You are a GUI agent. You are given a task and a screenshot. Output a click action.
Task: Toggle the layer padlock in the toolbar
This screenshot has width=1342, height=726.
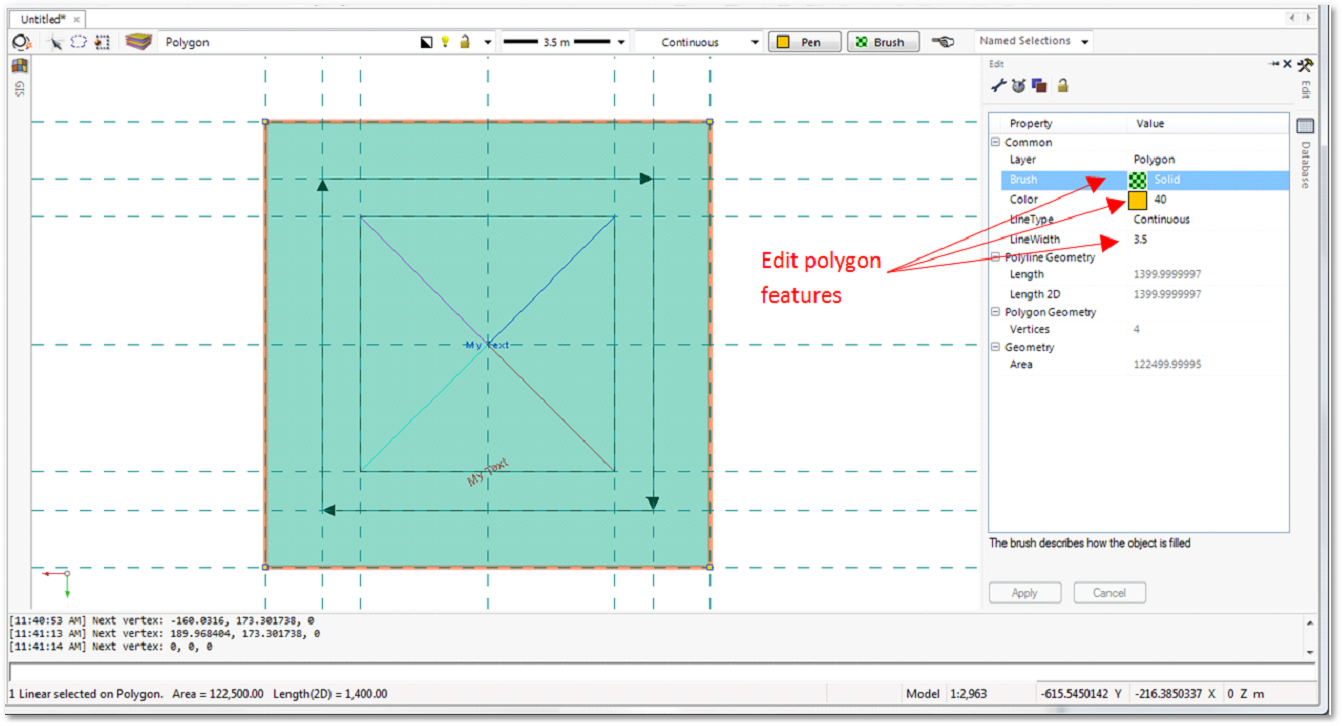[x=464, y=42]
